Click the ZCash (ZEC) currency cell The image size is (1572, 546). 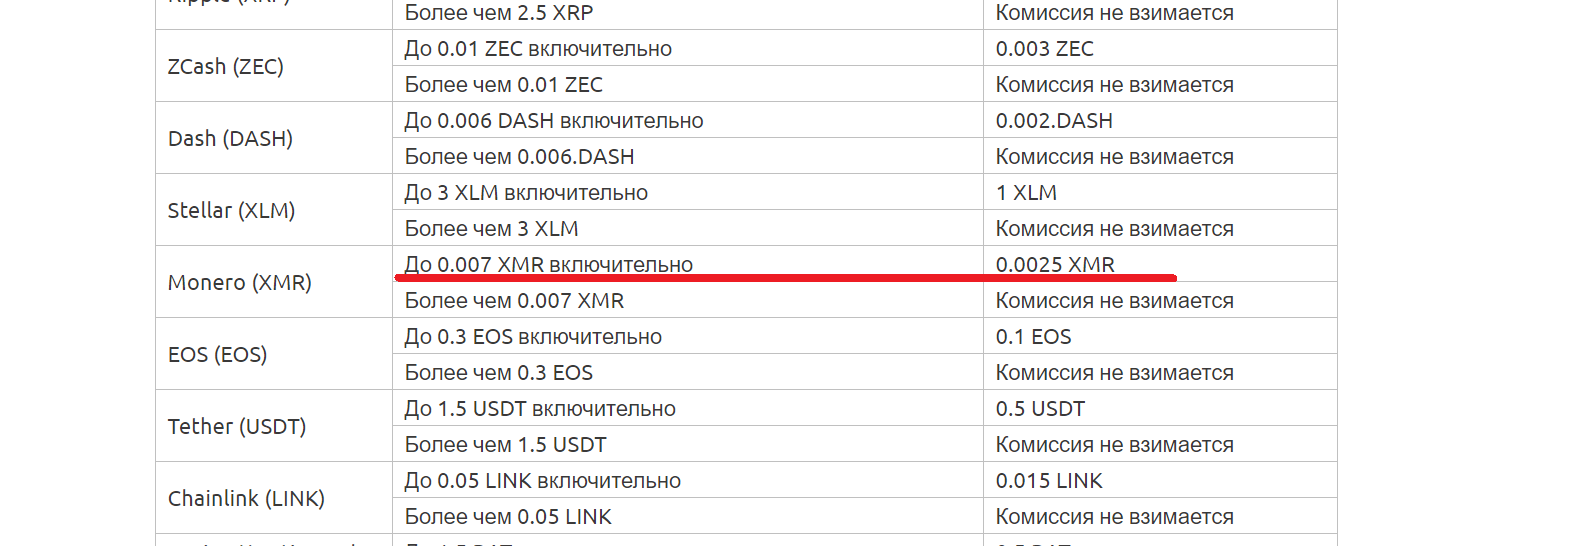[x=226, y=66]
